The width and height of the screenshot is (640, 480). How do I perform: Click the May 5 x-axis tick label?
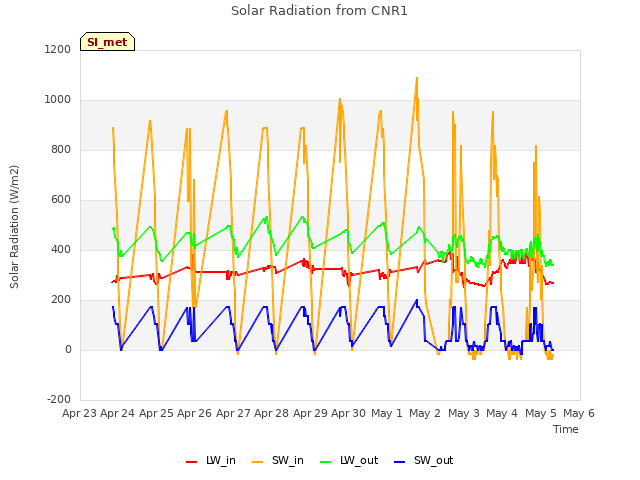(x=541, y=413)
